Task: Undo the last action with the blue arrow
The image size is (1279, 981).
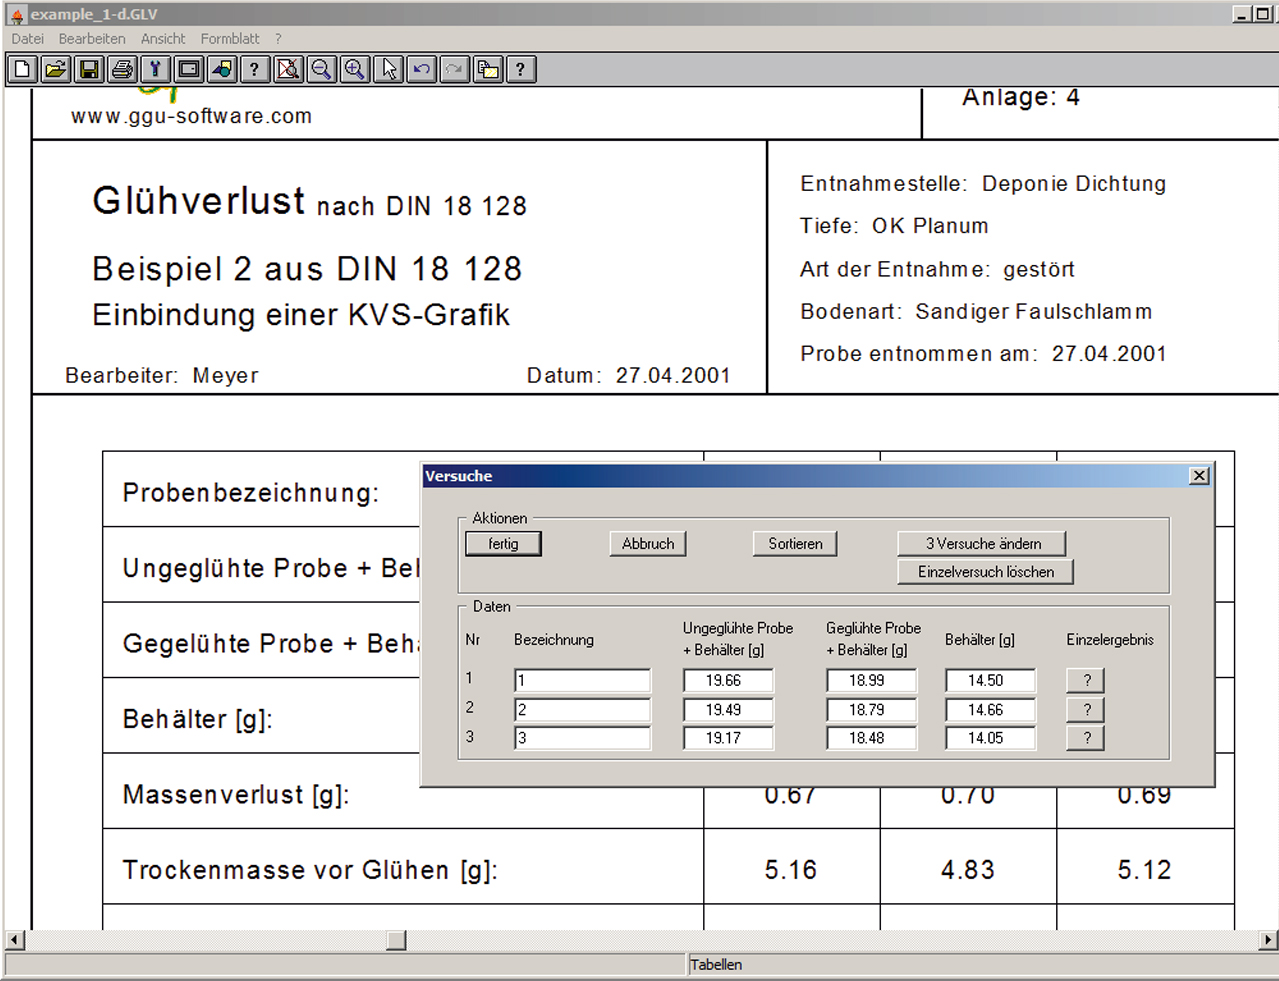Action: (x=421, y=69)
